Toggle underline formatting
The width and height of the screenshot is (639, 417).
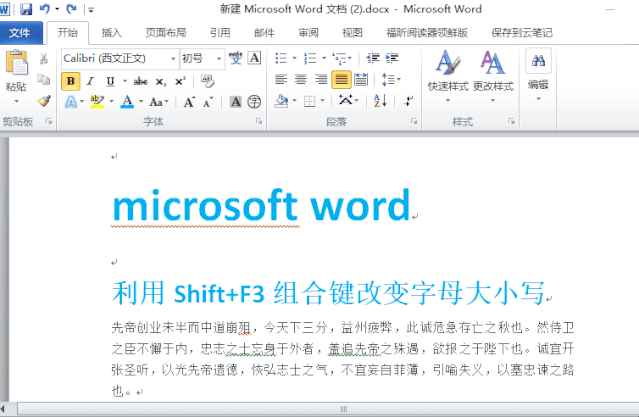pos(110,82)
